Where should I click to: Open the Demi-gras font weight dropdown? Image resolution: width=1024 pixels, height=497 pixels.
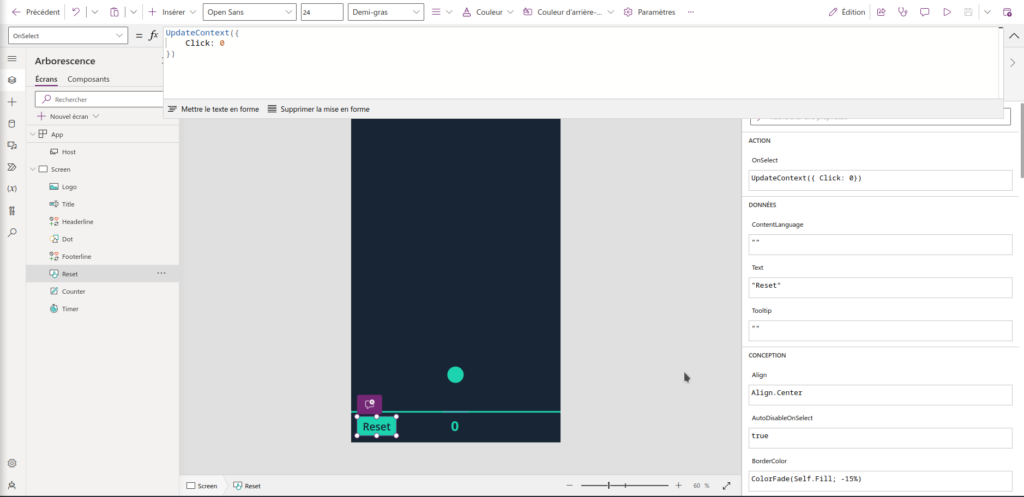point(385,12)
